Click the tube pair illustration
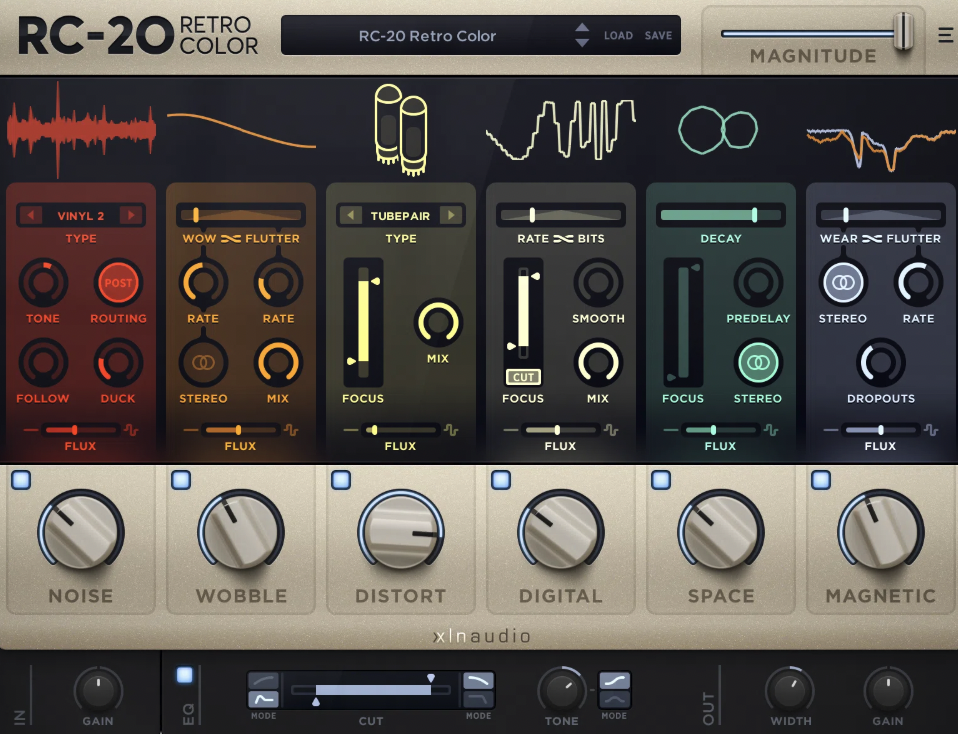This screenshot has width=958, height=734. pos(401,130)
